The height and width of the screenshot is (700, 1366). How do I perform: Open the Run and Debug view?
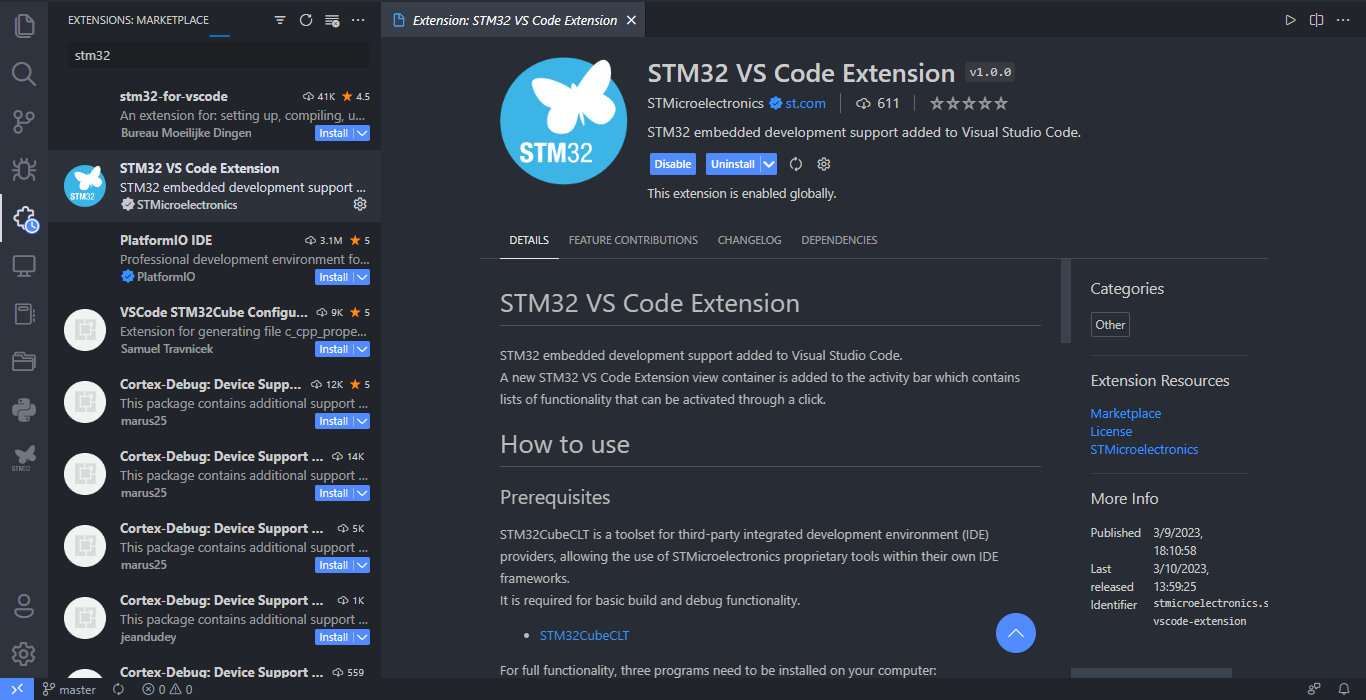pos(24,170)
